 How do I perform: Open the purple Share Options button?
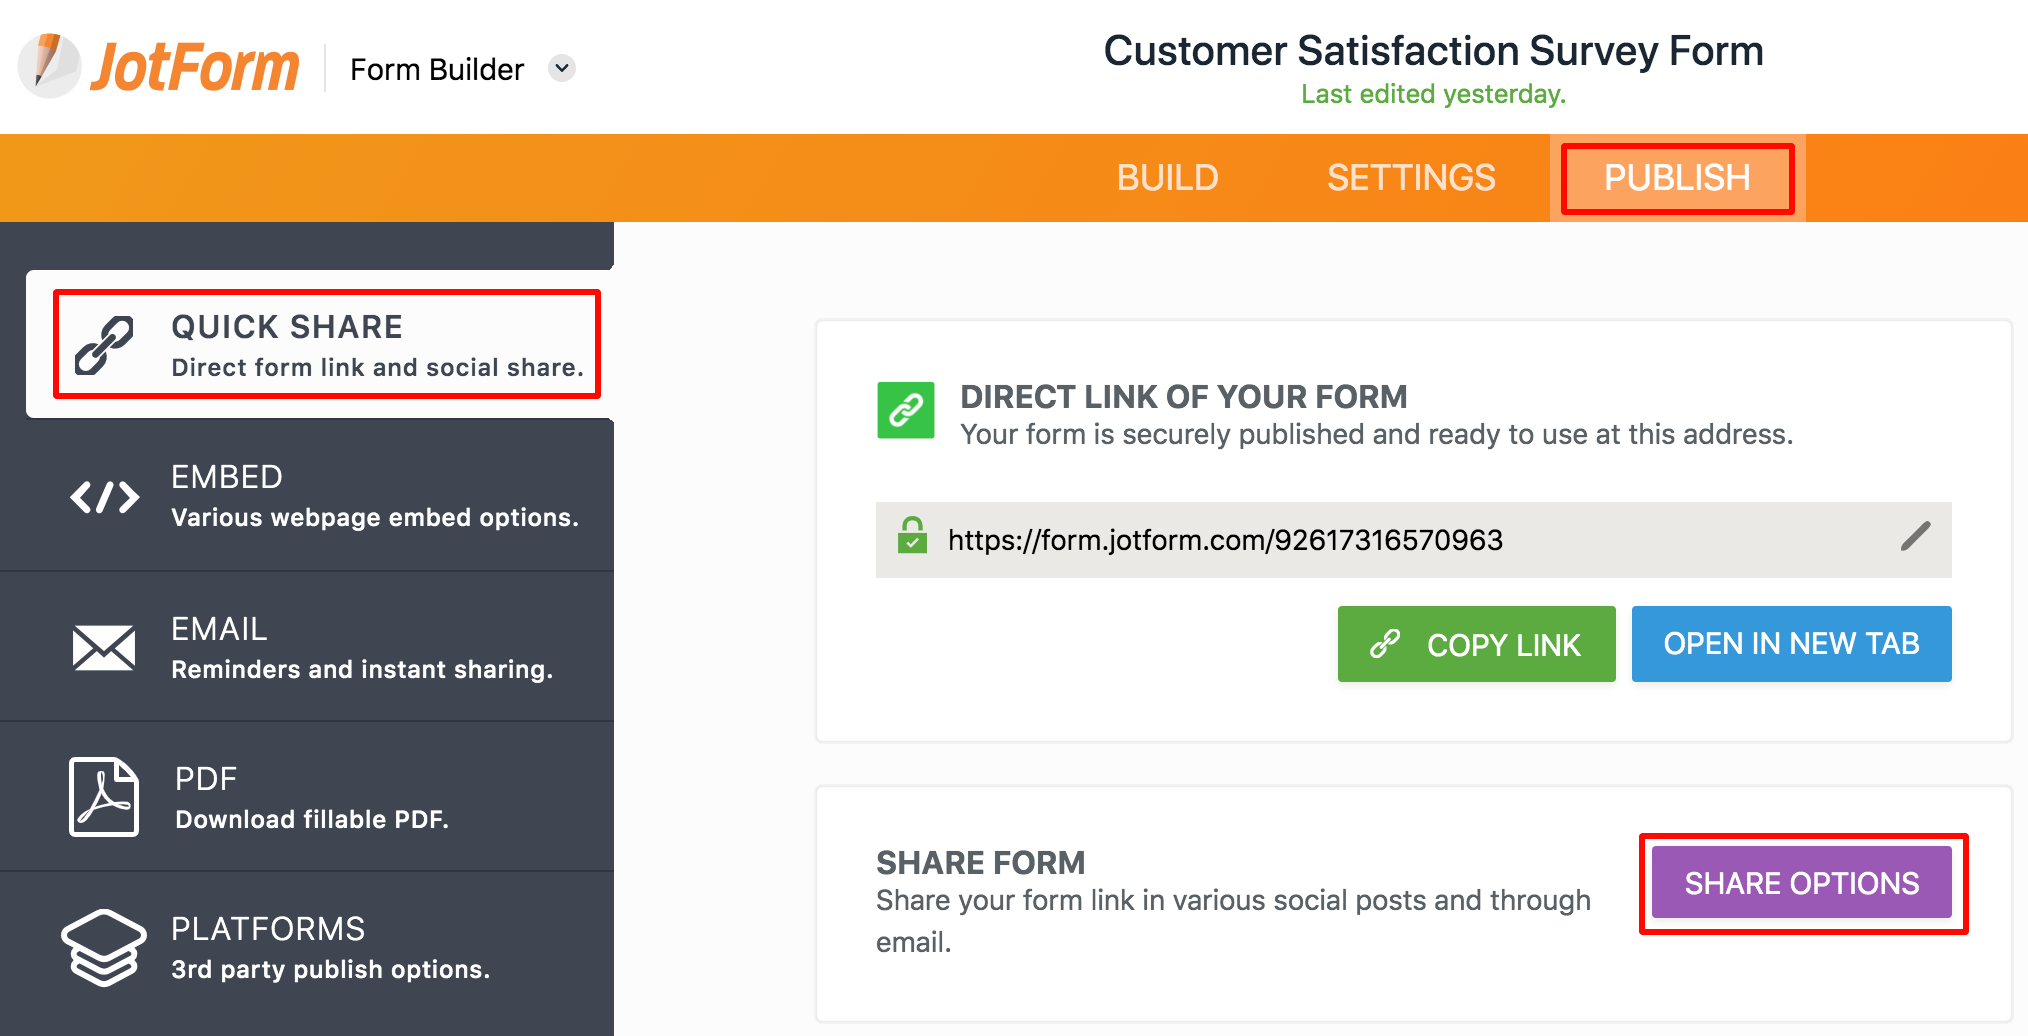(1801, 883)
